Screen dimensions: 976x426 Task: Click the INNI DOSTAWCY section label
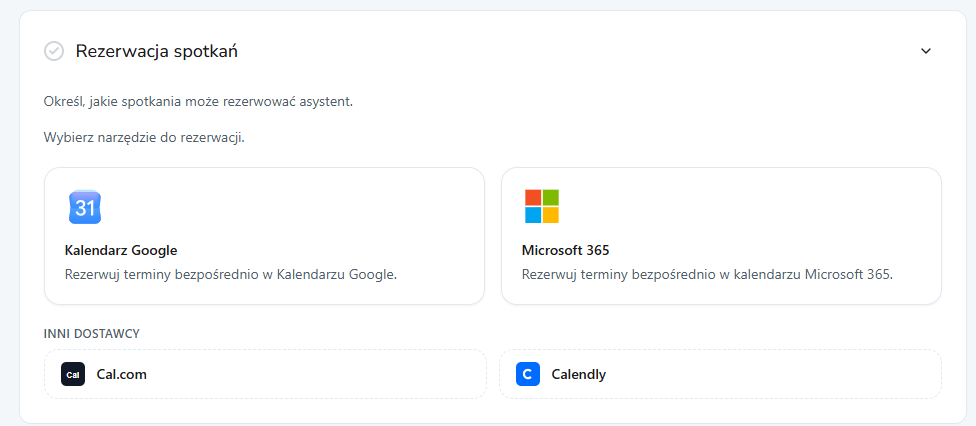click(92, 334)
